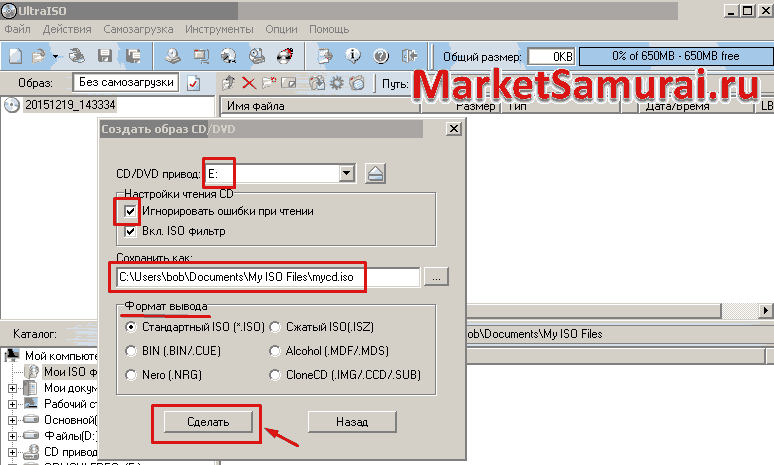Click the Rename icon in image toolbar
Screen dimensions: 774x465
[x=288, y=83]
